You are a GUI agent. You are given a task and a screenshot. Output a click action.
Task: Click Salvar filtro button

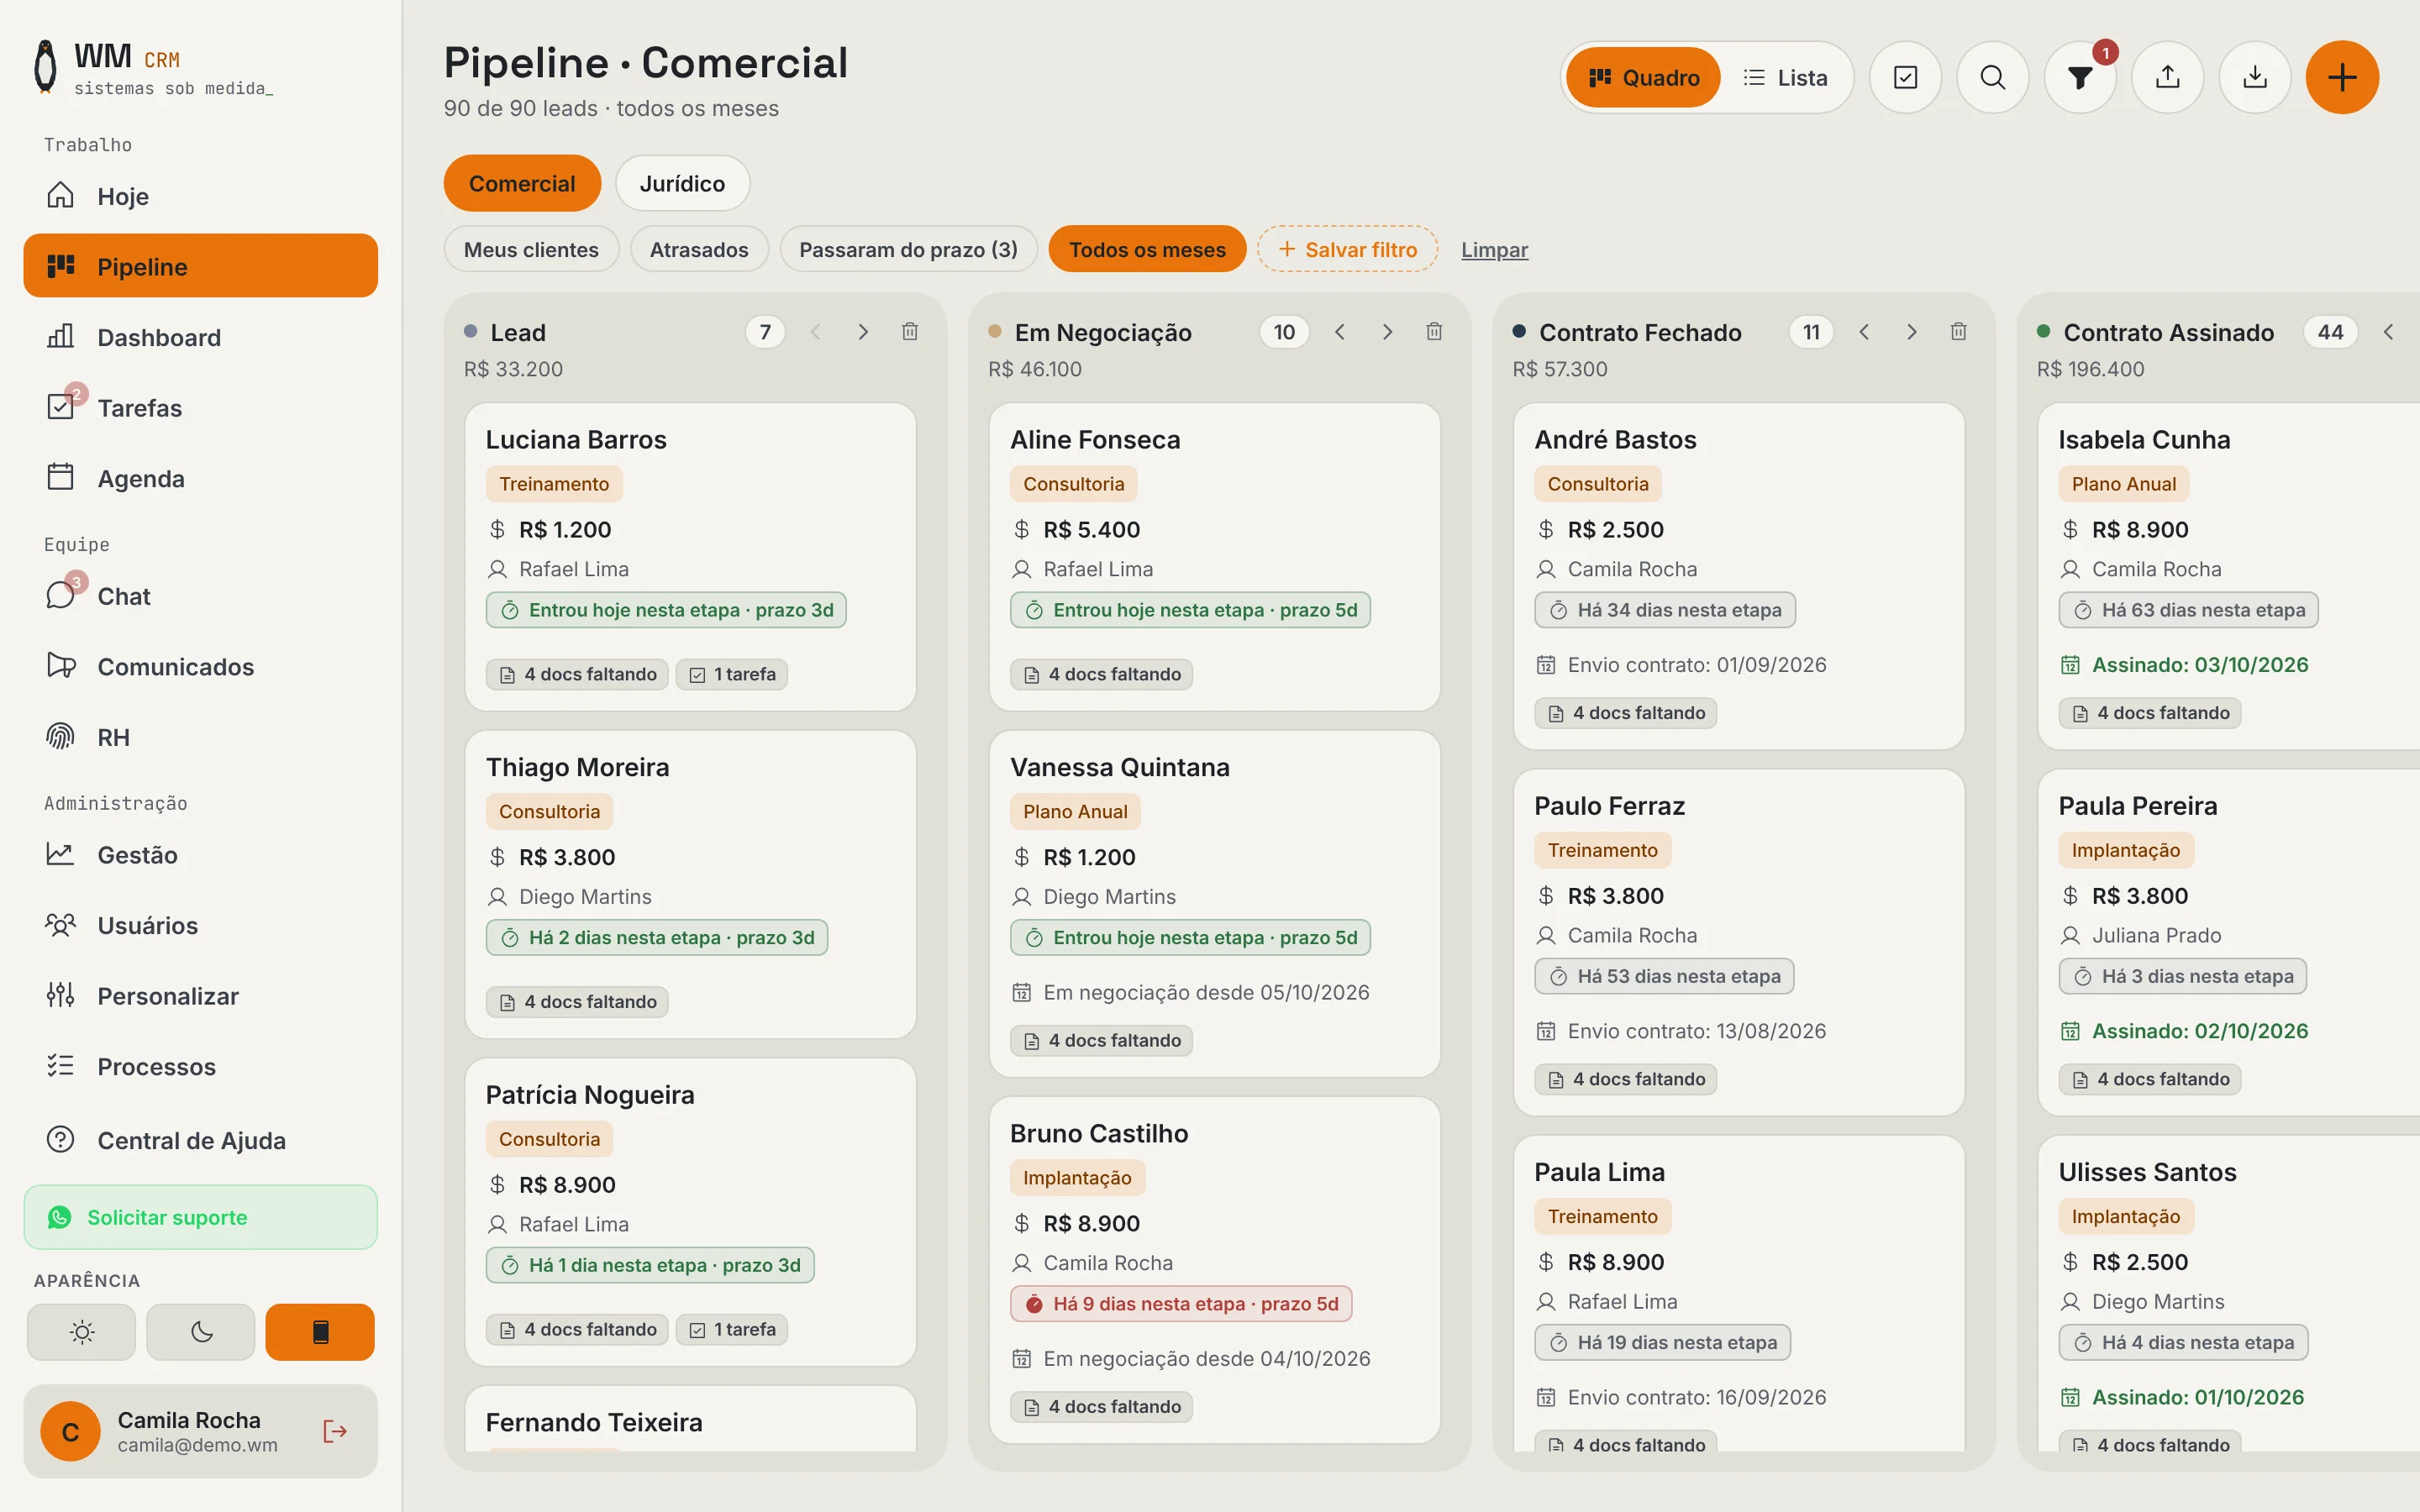pos(1347,249)
